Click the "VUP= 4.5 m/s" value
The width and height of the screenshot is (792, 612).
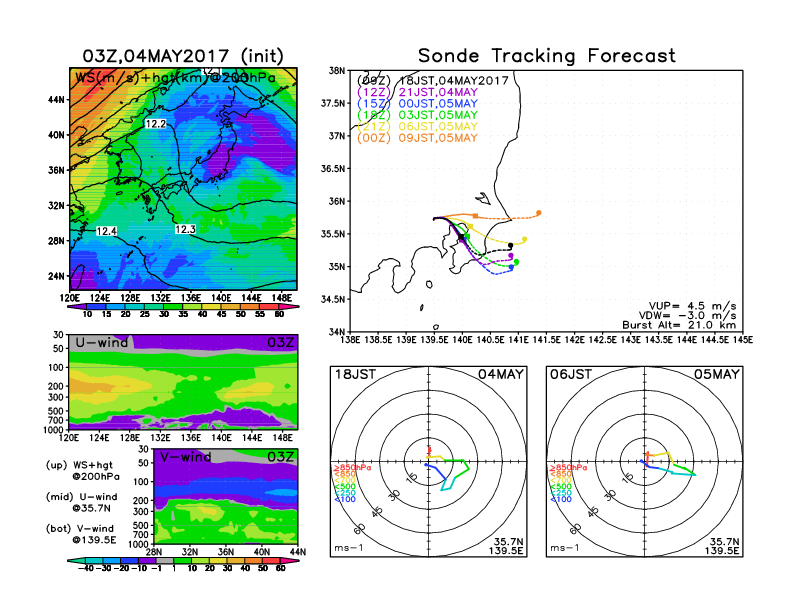tap(692, 306)
